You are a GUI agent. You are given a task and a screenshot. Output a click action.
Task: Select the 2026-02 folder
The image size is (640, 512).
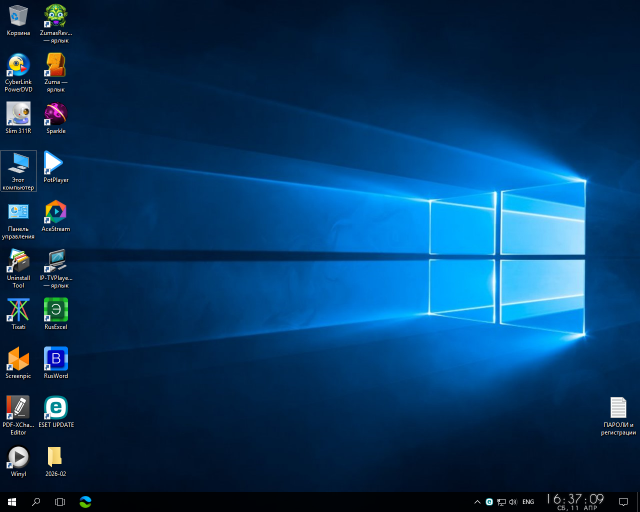click(x=56, y=461)
